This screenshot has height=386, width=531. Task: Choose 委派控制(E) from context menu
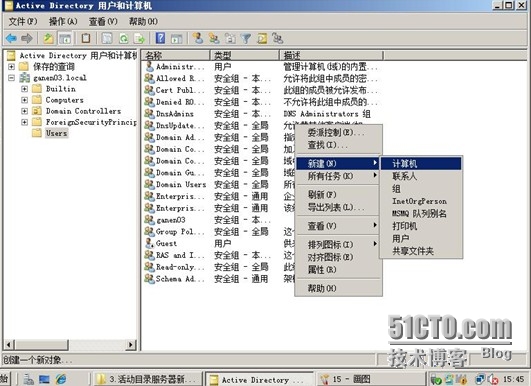pyautogui.click(x=339, y=132)
